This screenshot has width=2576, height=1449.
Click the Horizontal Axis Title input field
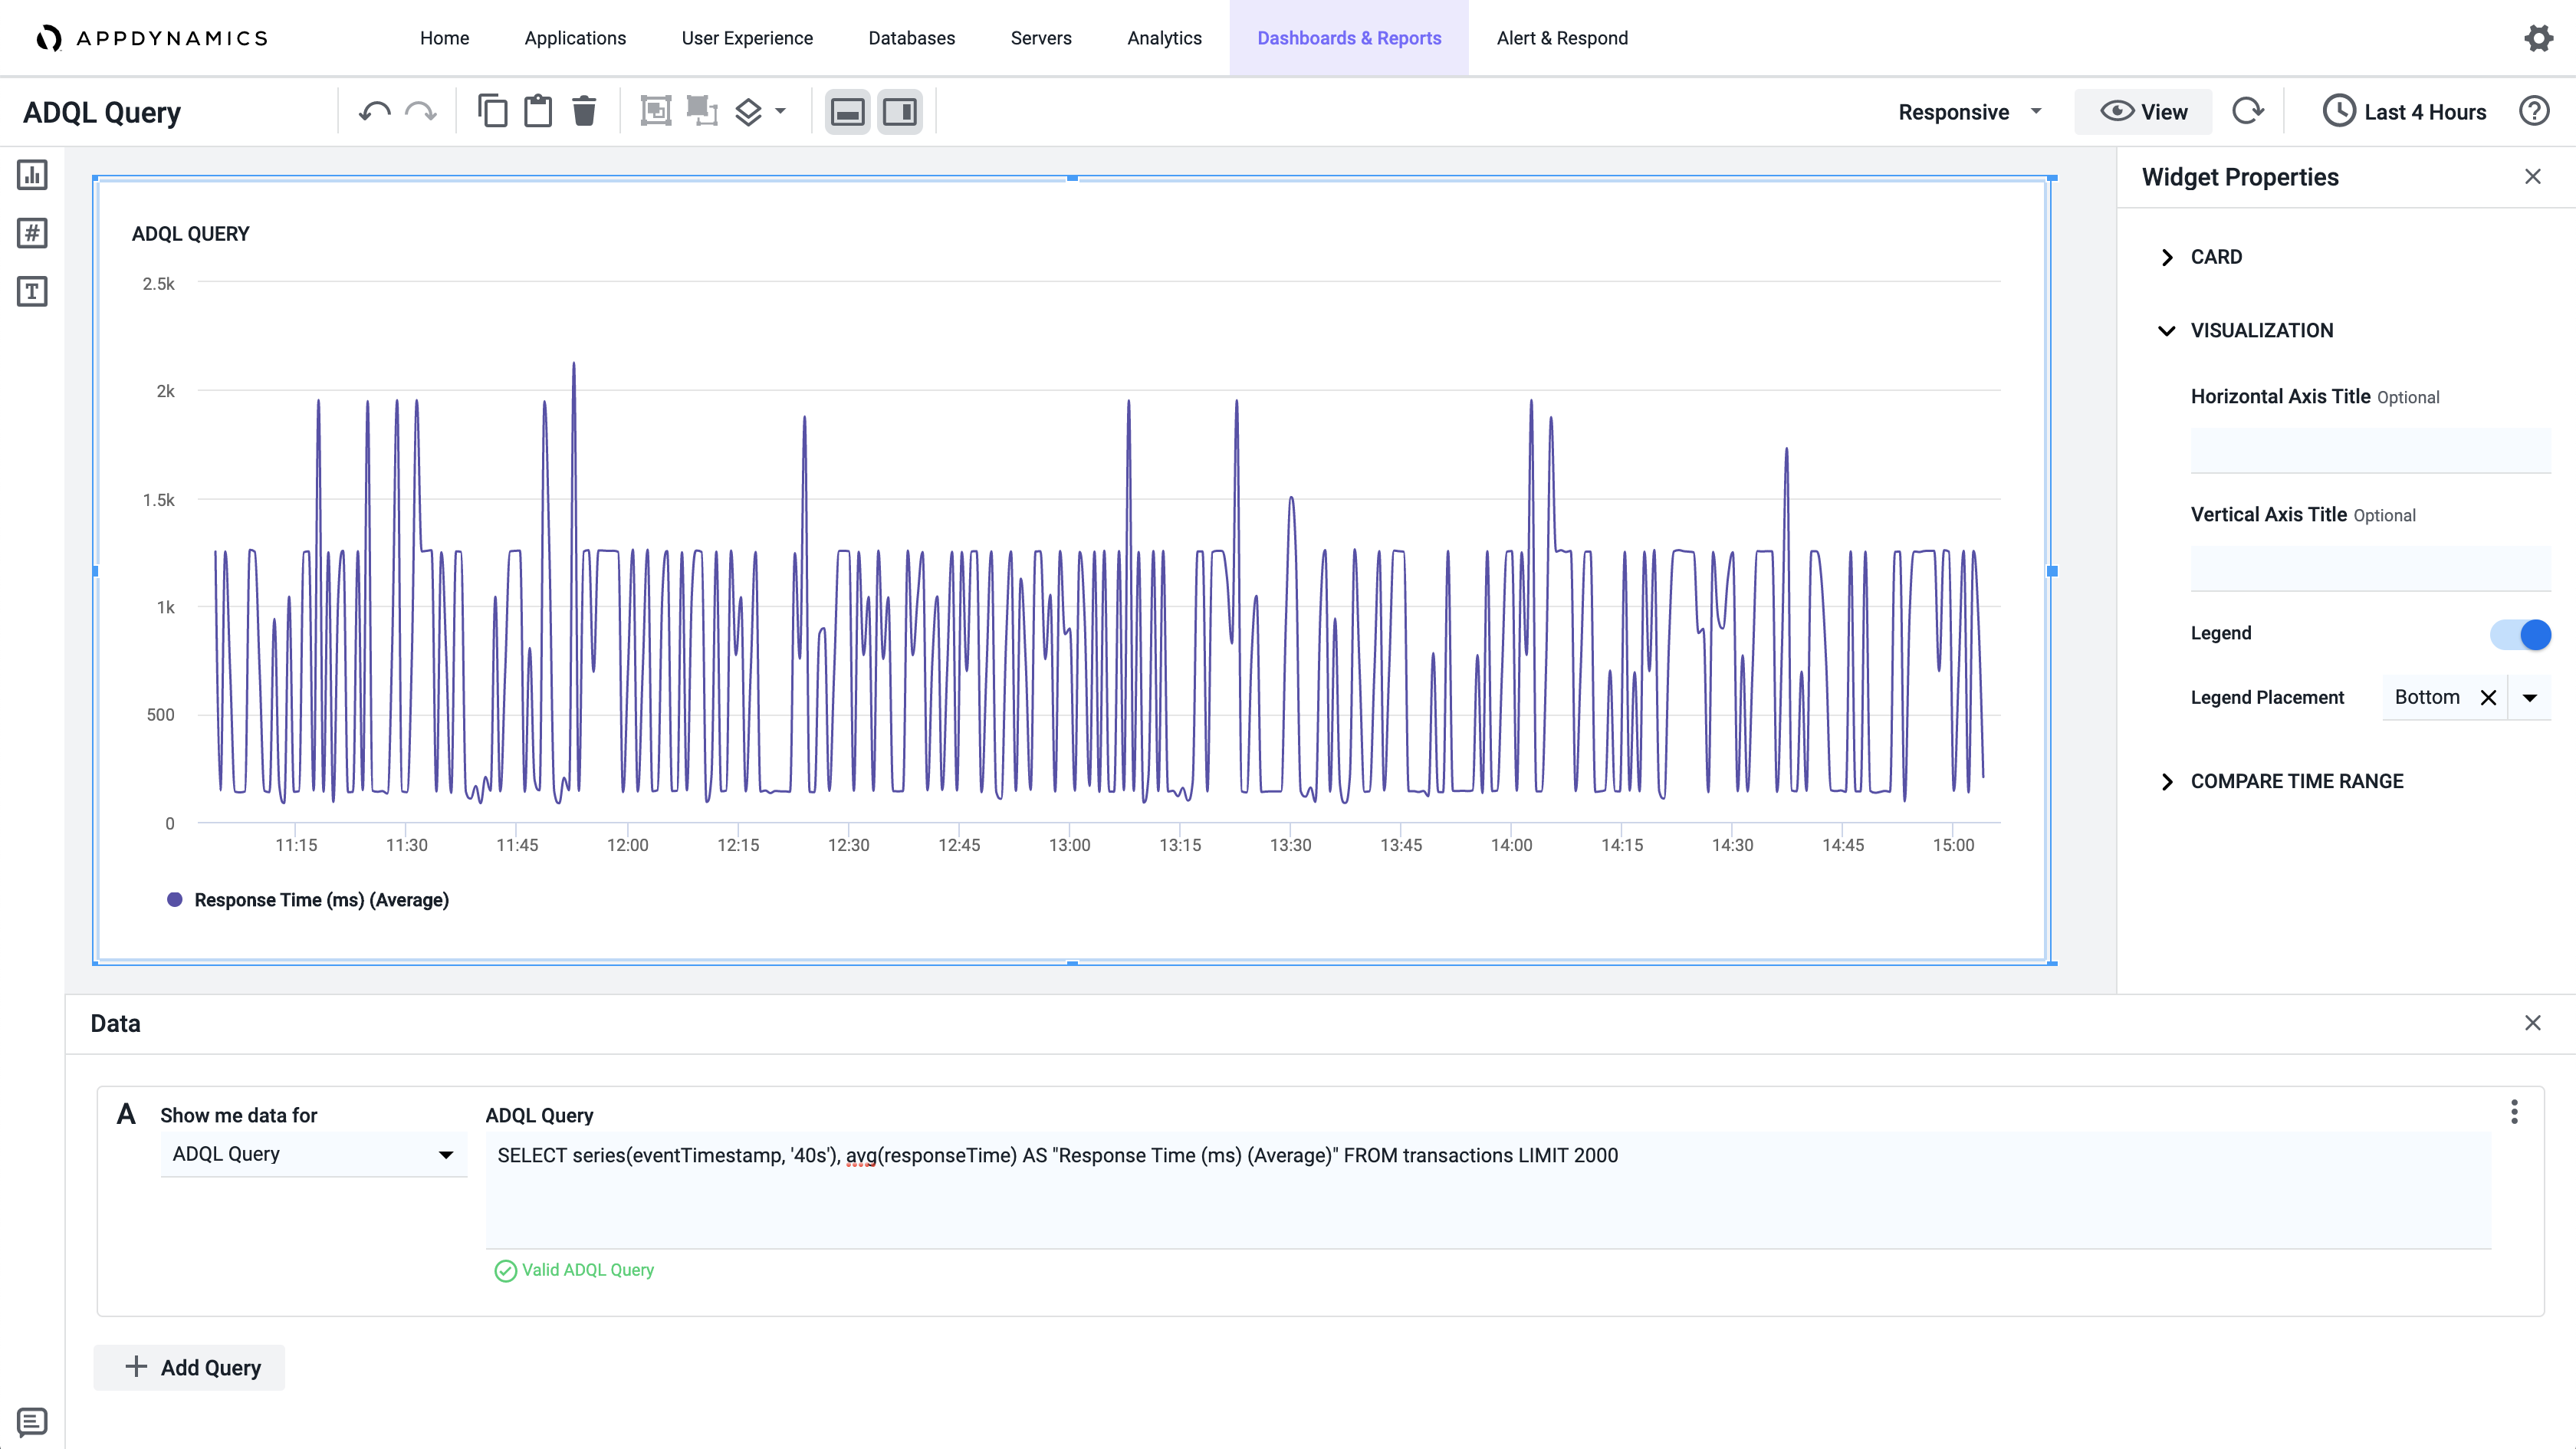(2370, 450)
